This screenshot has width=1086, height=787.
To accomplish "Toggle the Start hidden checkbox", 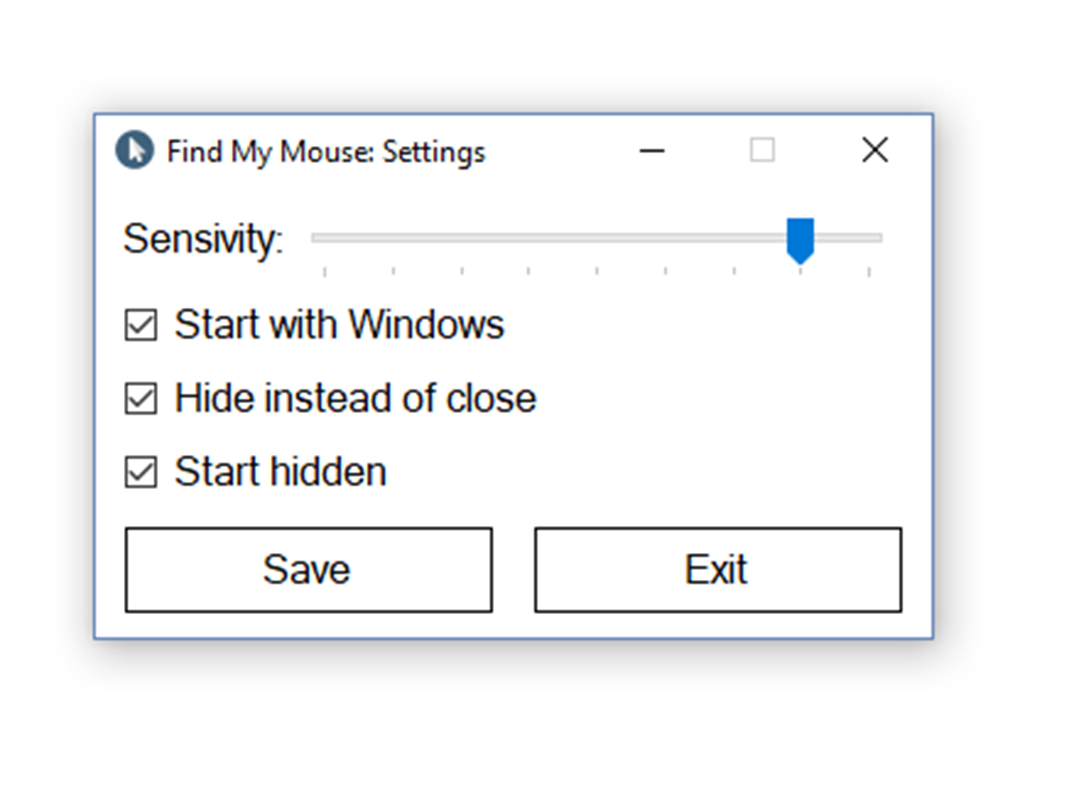I will [140, 471].
